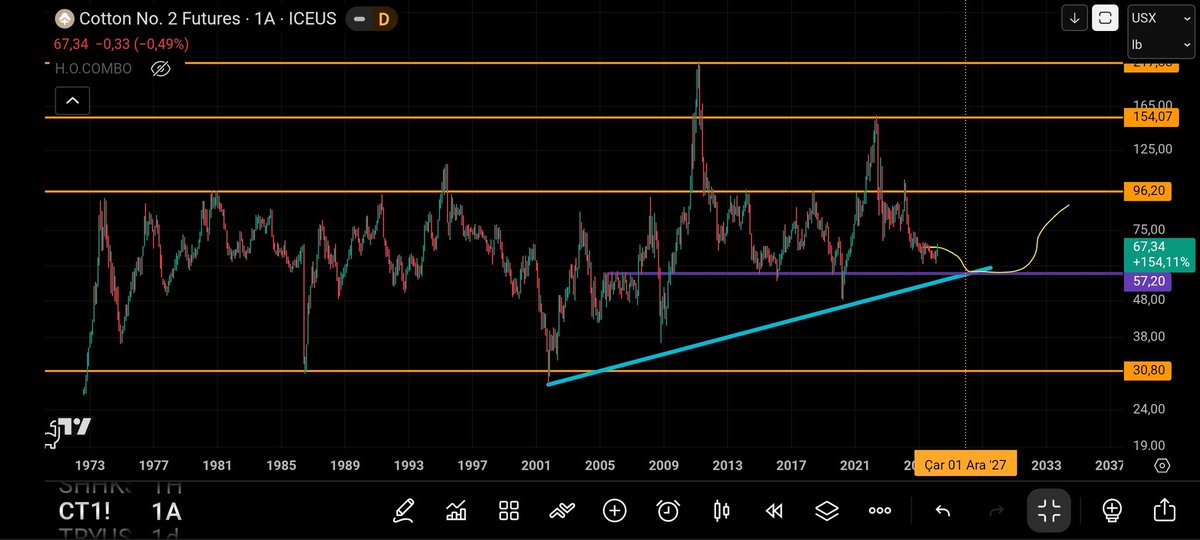Image resolution: width=1200 pixels, height=540 pixels.
Task: Open the lb unit selector
Action: click(x=1159, y=45)
